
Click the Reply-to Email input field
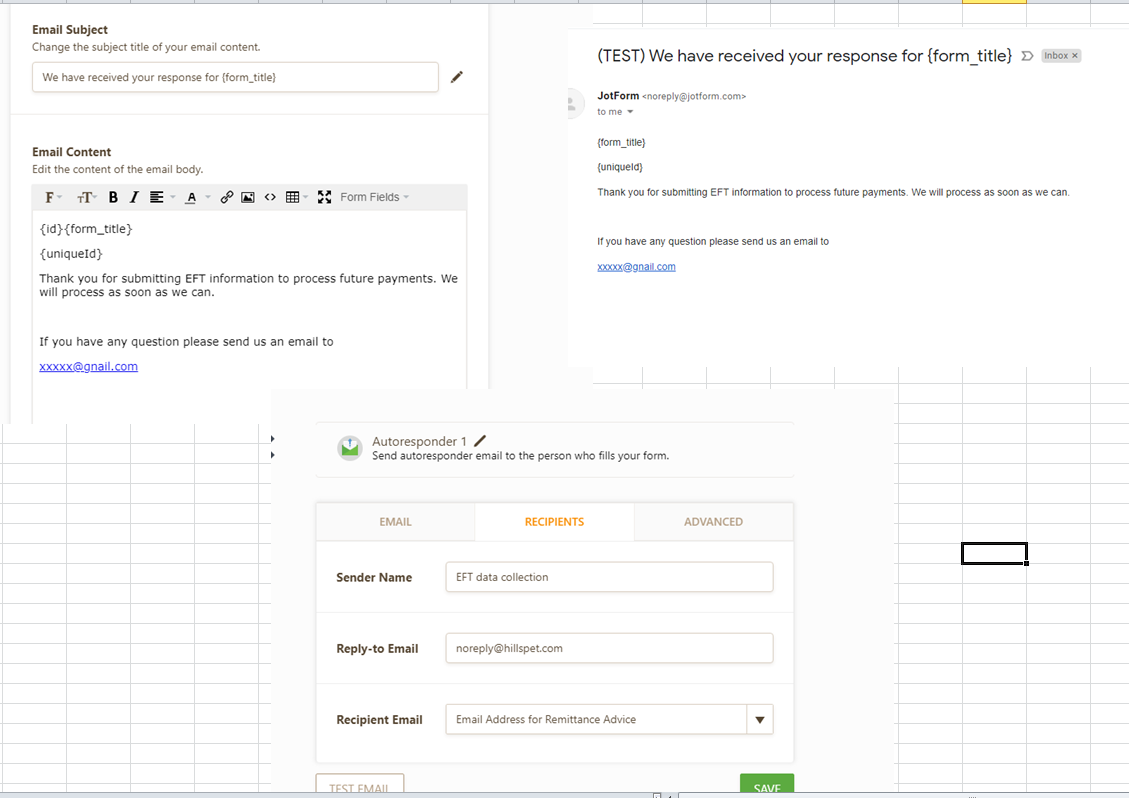(x=609, y=648)
